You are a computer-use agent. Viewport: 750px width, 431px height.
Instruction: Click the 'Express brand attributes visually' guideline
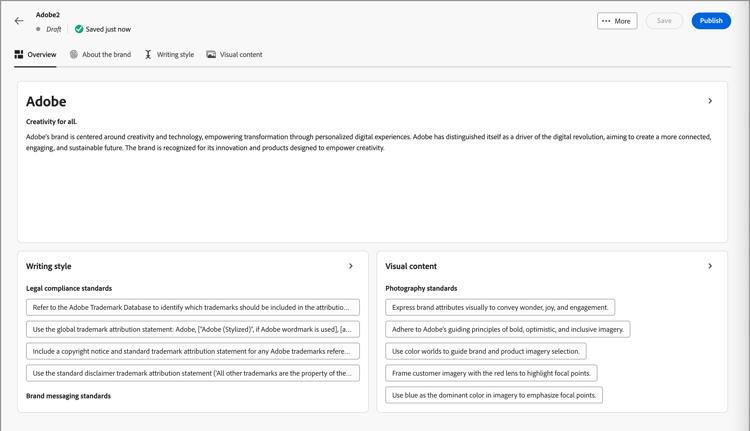(x=500, y=308)
